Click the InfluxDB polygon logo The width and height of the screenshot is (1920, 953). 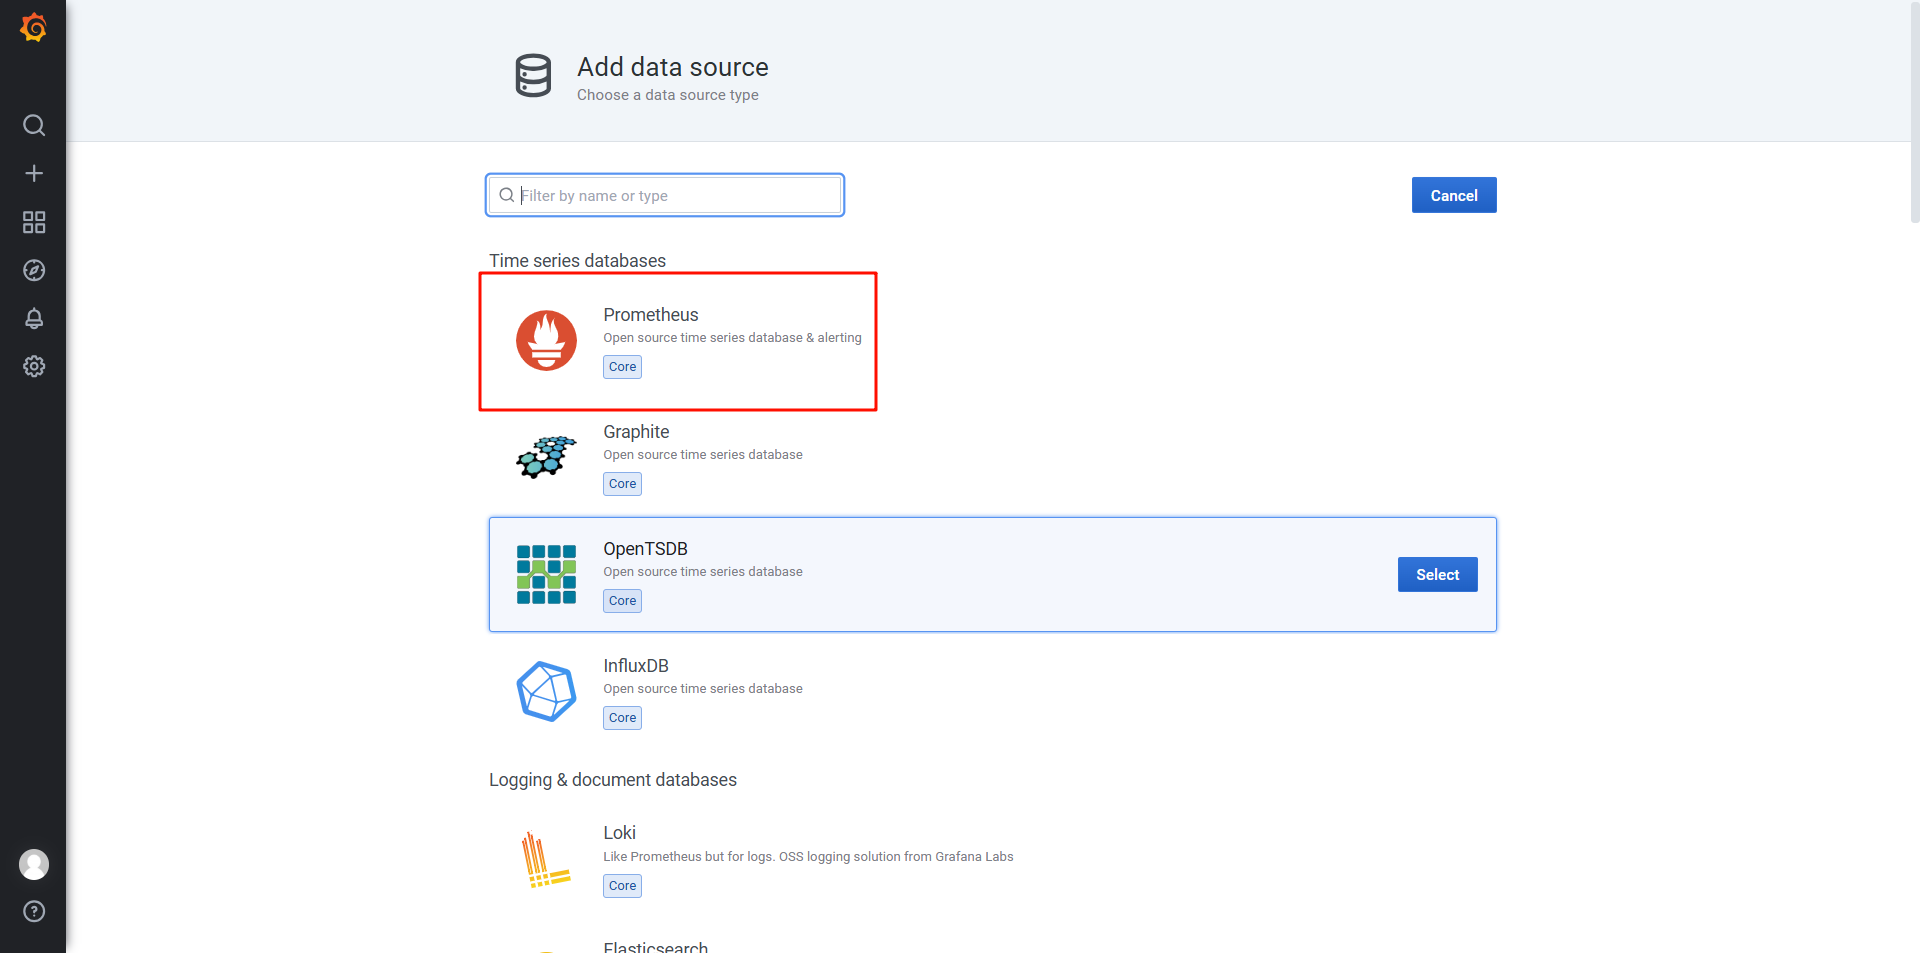point(546,691)
